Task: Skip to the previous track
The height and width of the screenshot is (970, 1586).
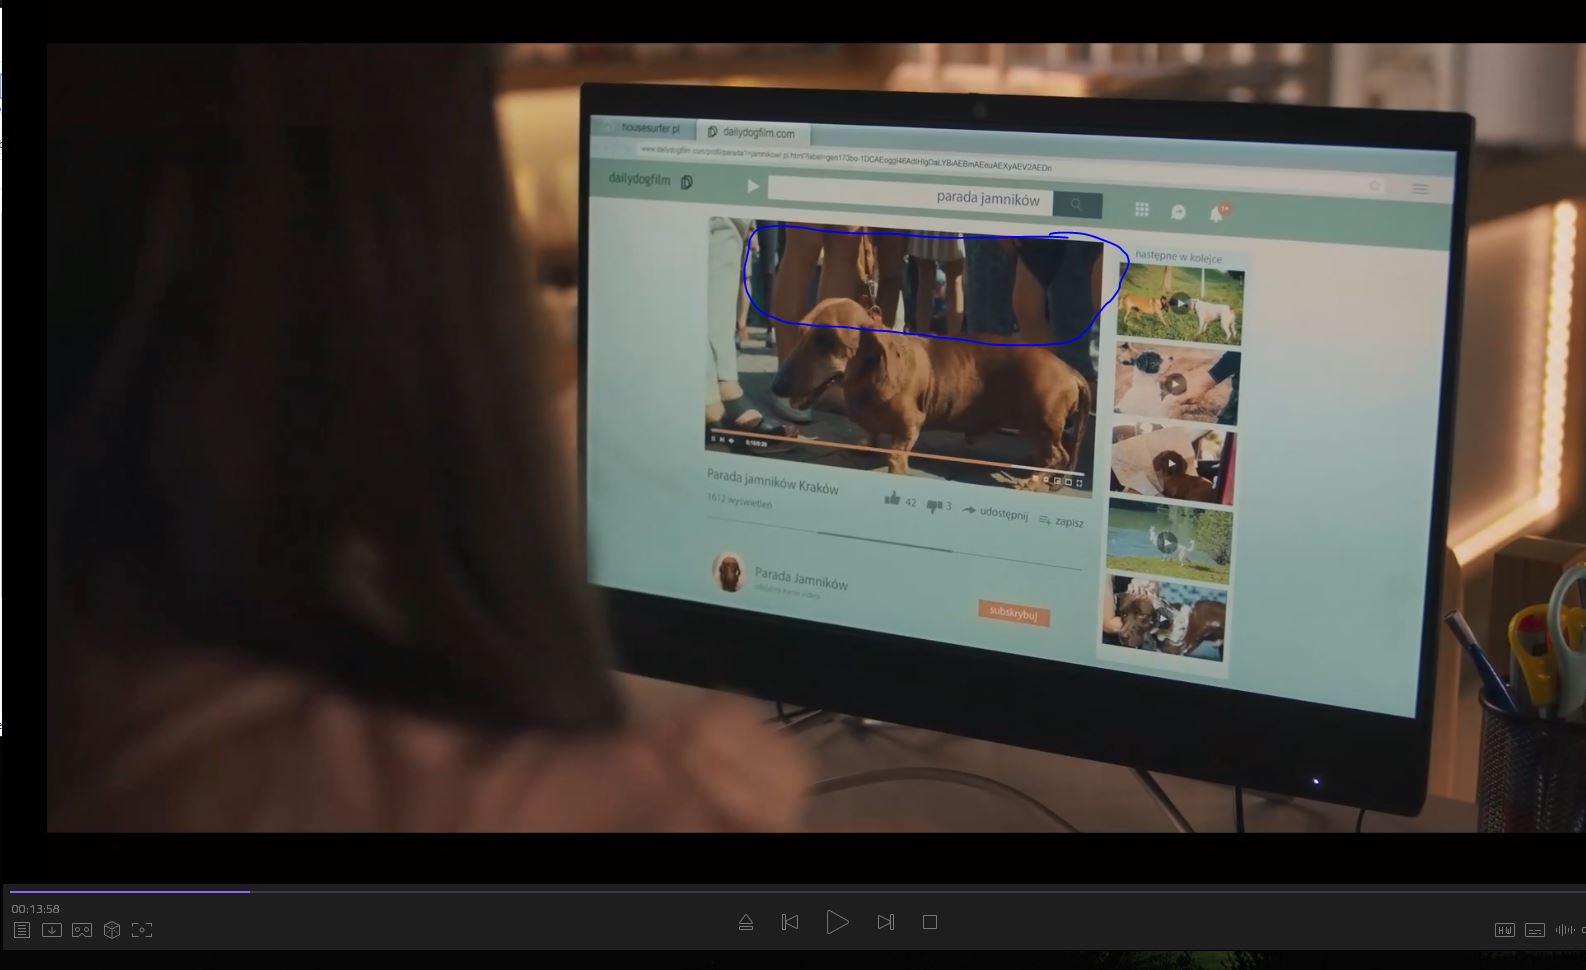Action: (x=790, y=922)
